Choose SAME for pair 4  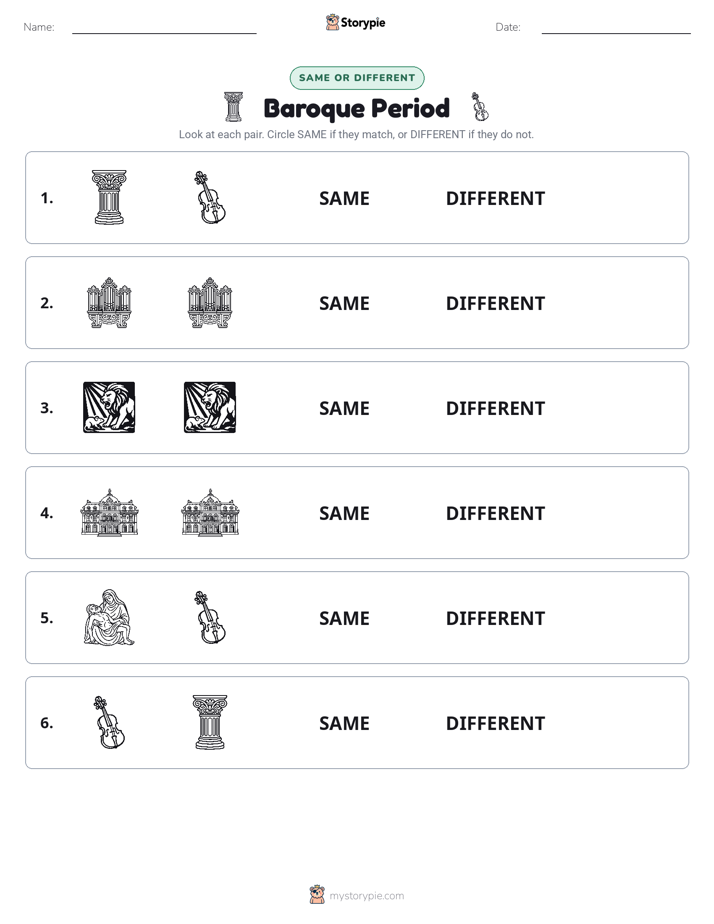point(344,513)
